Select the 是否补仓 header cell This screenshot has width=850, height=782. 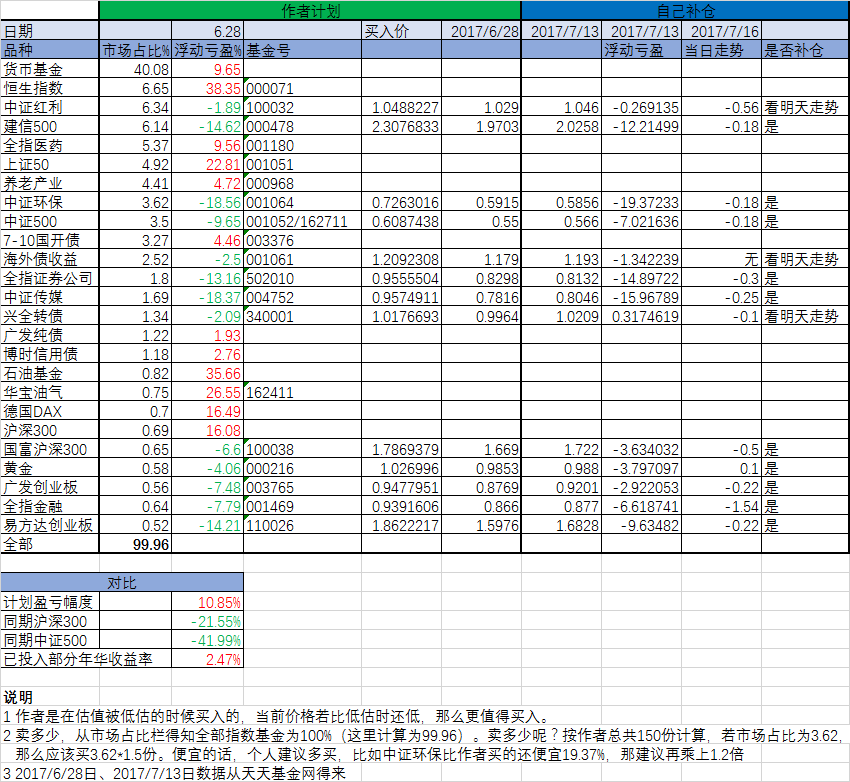(805, 50)
